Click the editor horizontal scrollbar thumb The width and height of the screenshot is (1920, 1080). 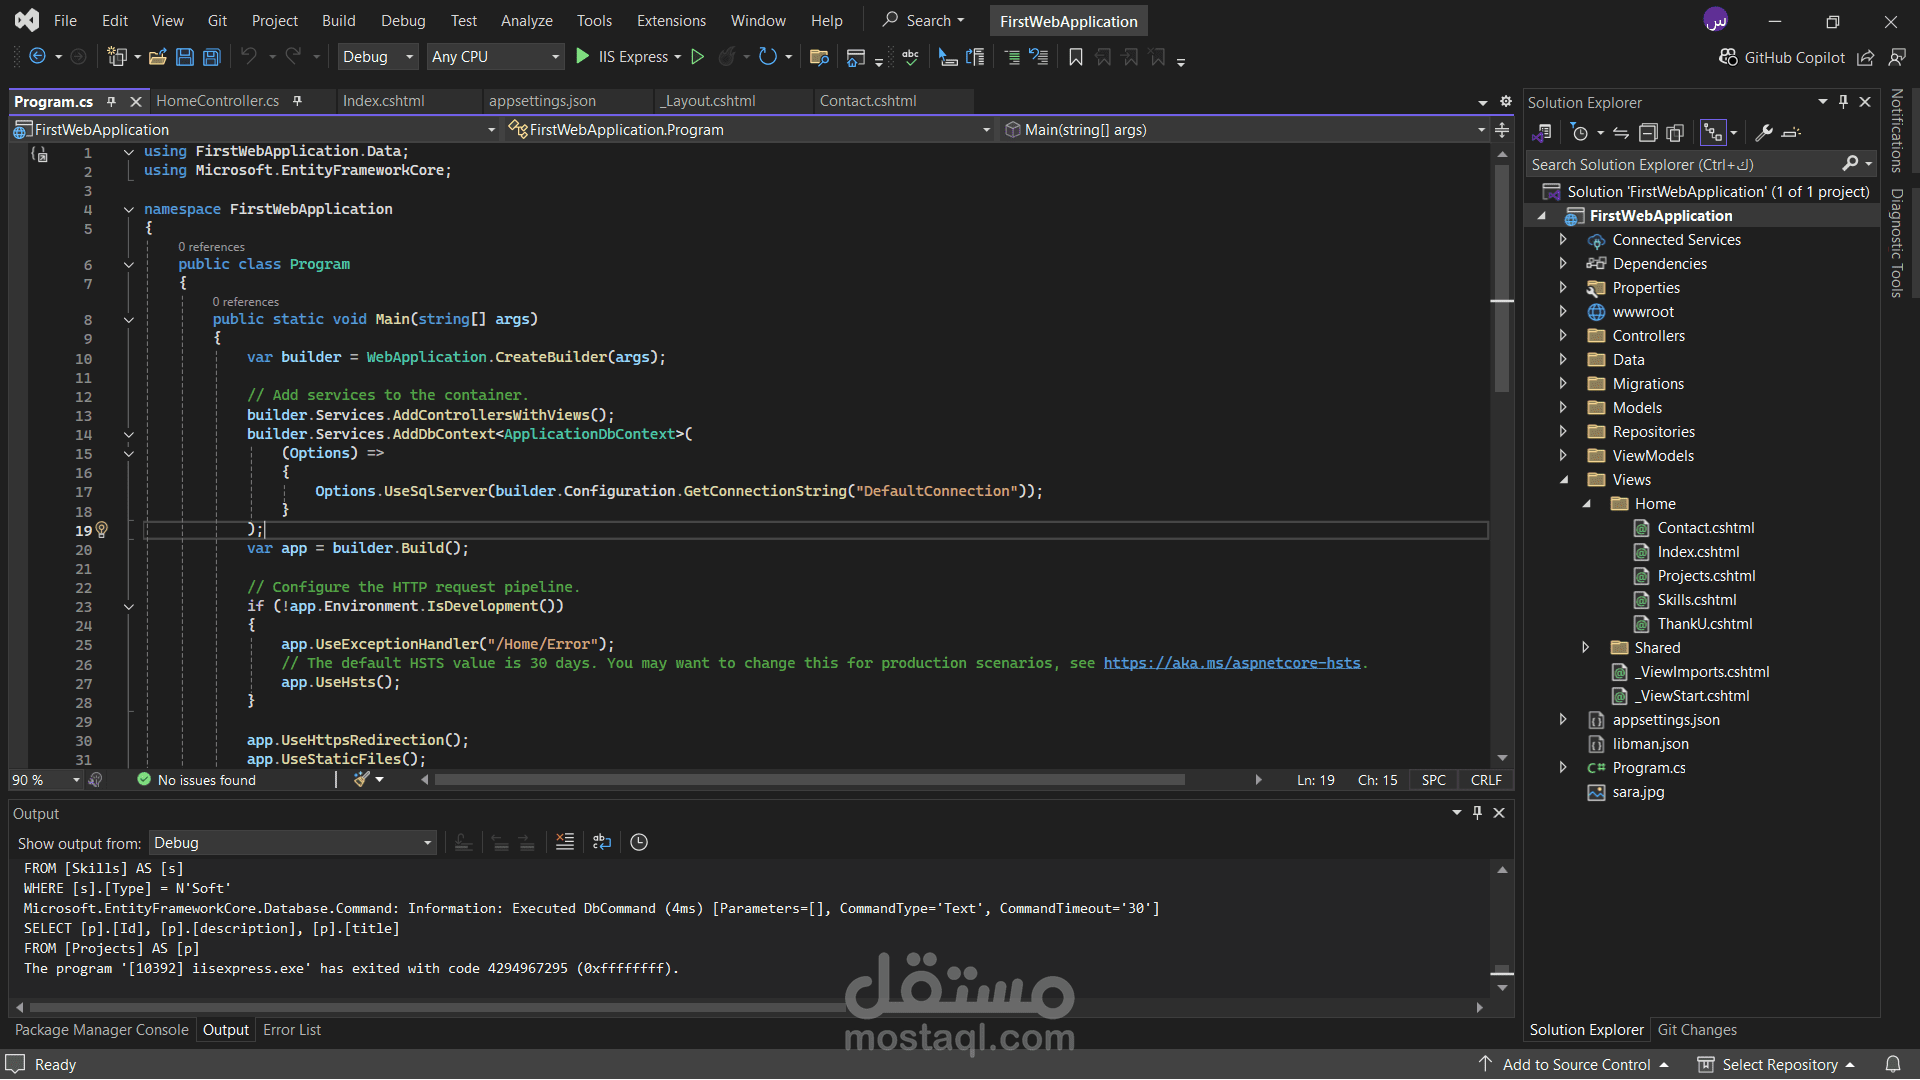point(809,780)
